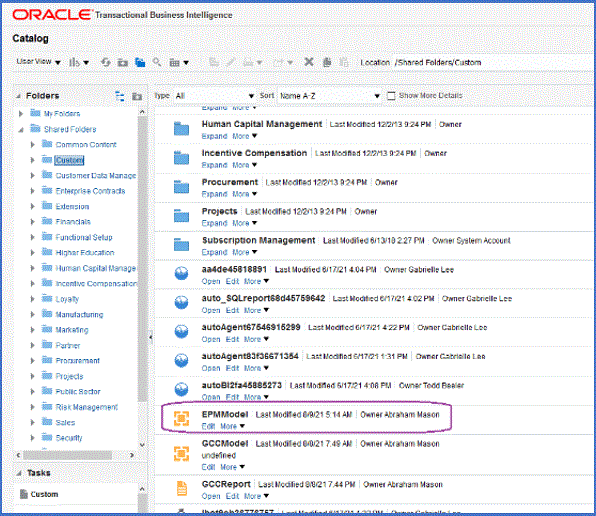Expand the Common Content folder node
This screenshot has height=516, width=596.
click(33, 144)
